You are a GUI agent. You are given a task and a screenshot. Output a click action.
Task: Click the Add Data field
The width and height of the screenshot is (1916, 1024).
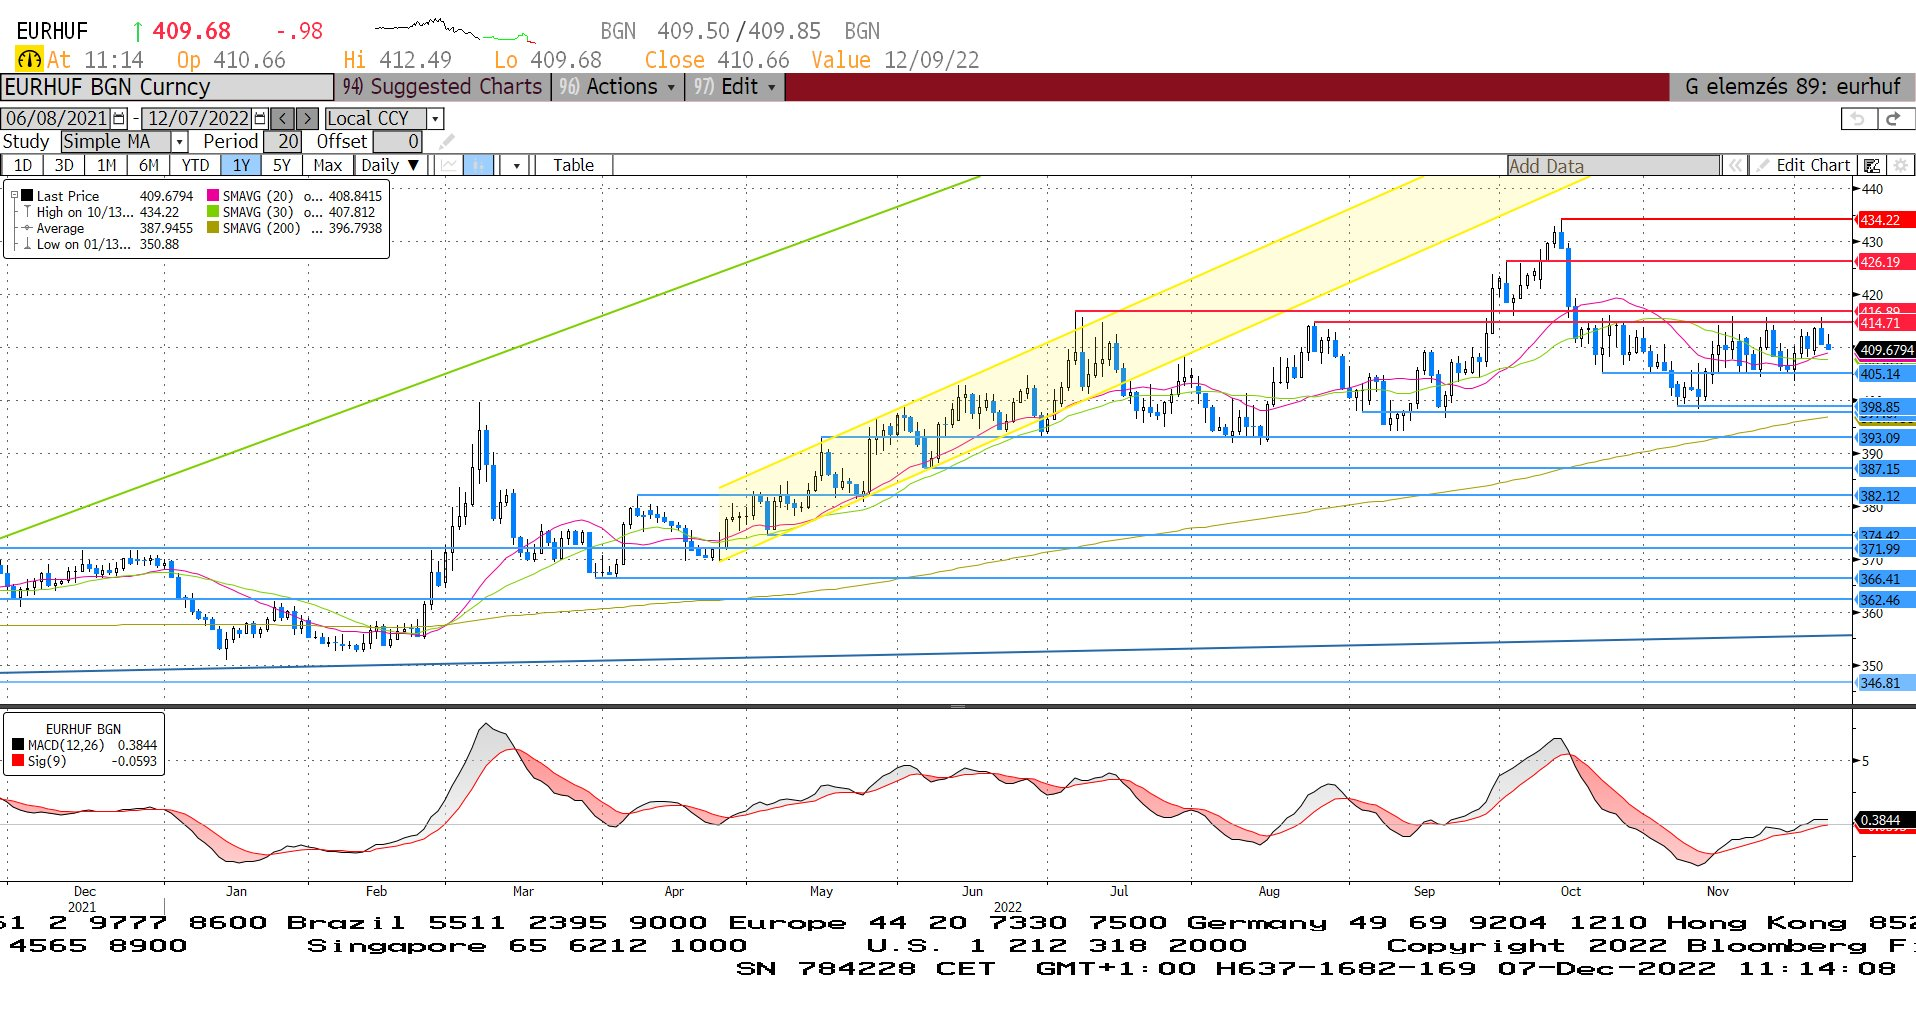1614,166
